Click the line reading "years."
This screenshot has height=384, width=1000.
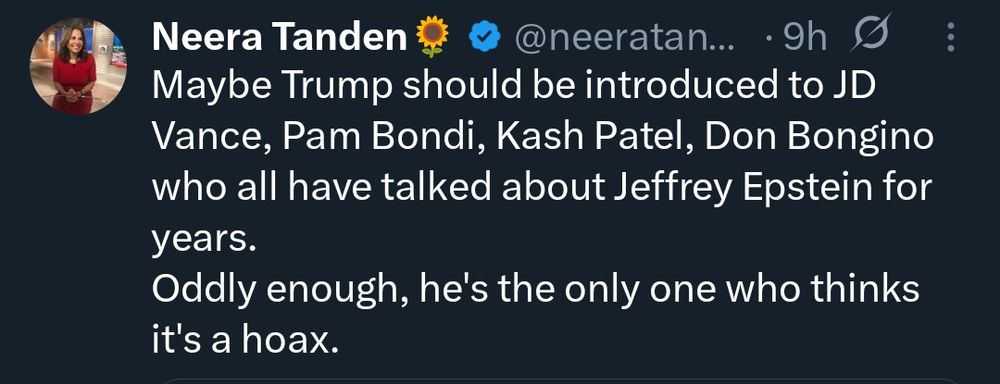(203, 240)
